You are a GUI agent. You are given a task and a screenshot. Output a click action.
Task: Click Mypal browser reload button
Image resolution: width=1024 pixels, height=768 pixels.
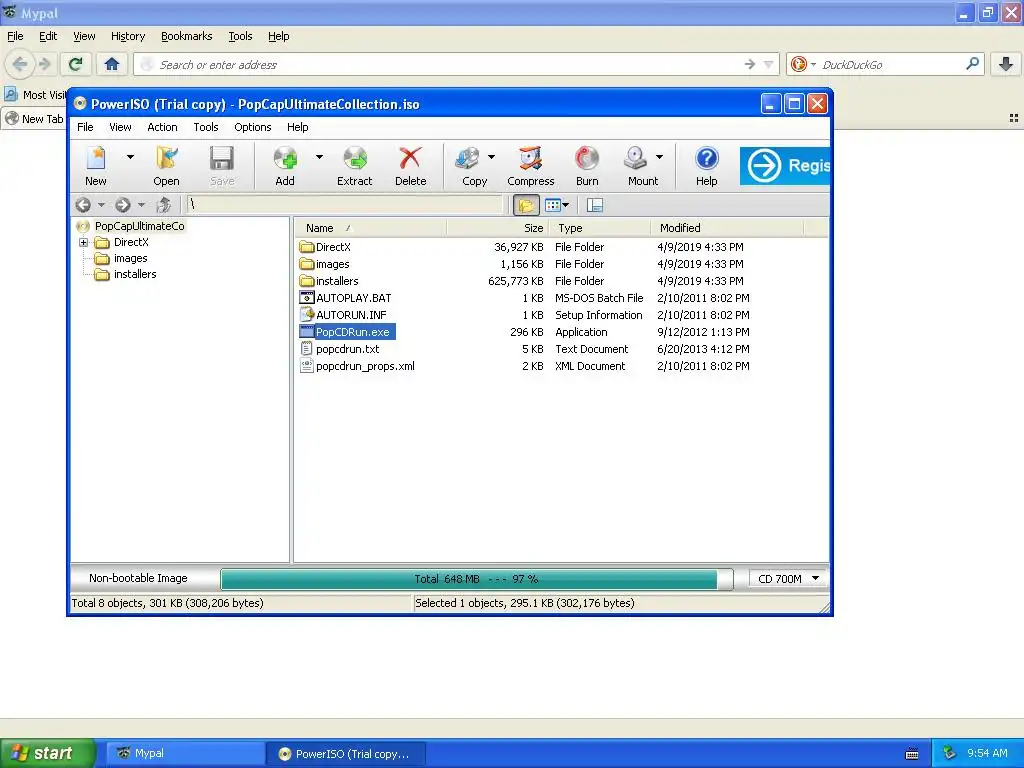(x=76, y=64)
